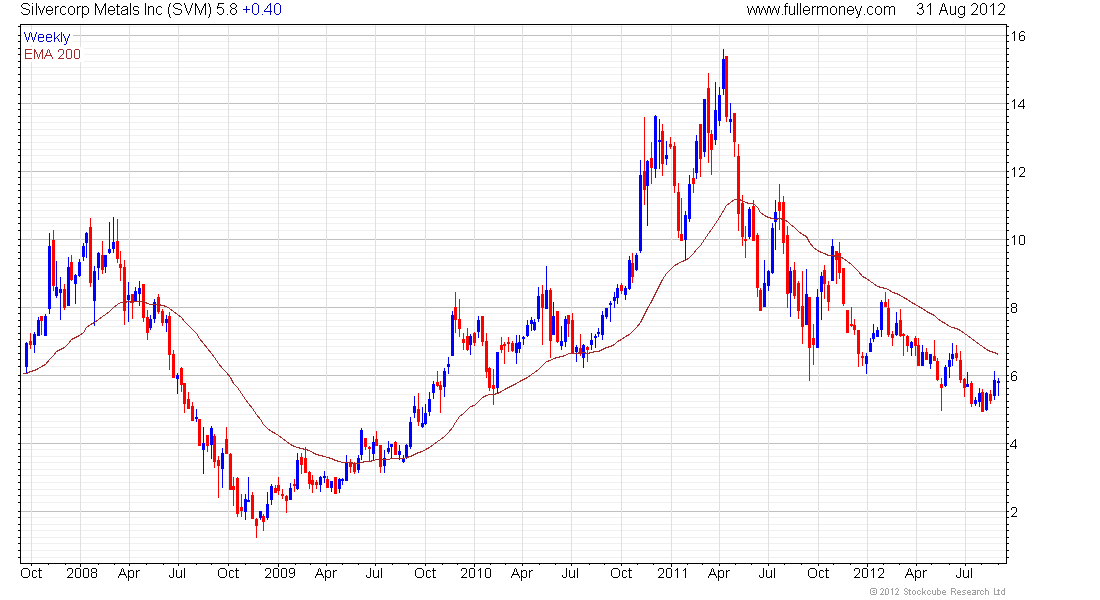Screen dimensions: 1100x600
Task: Click the 8 price axis label
Action: (x=1014, y=309)
